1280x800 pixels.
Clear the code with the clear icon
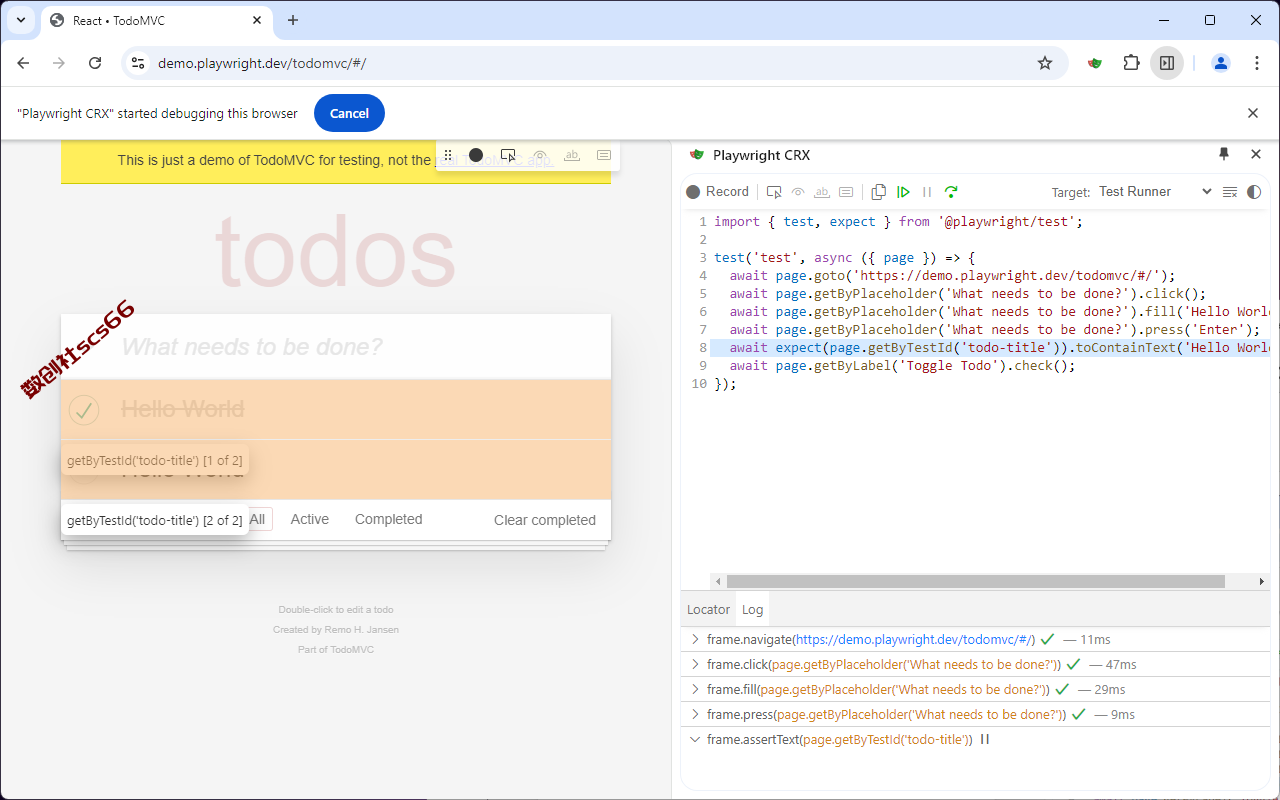coord(1230,192)
